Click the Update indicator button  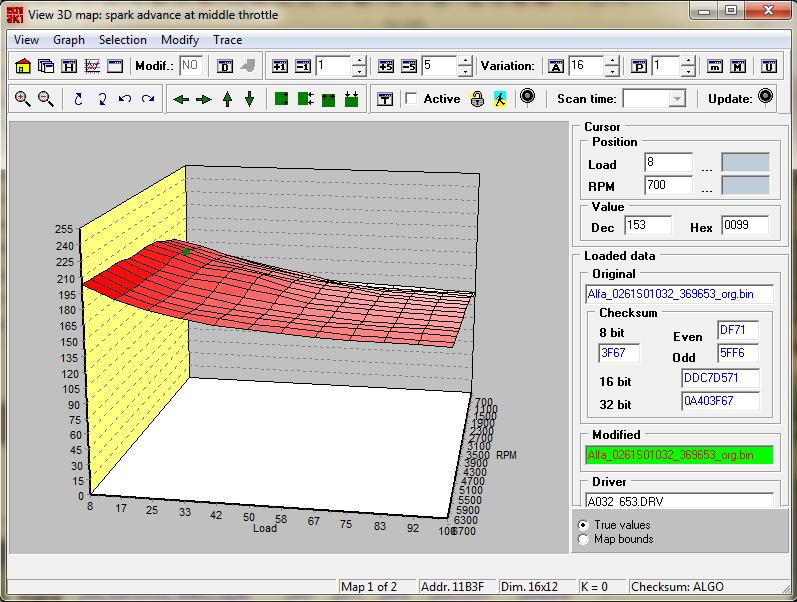pyautogui.click(x=766, y=97)
